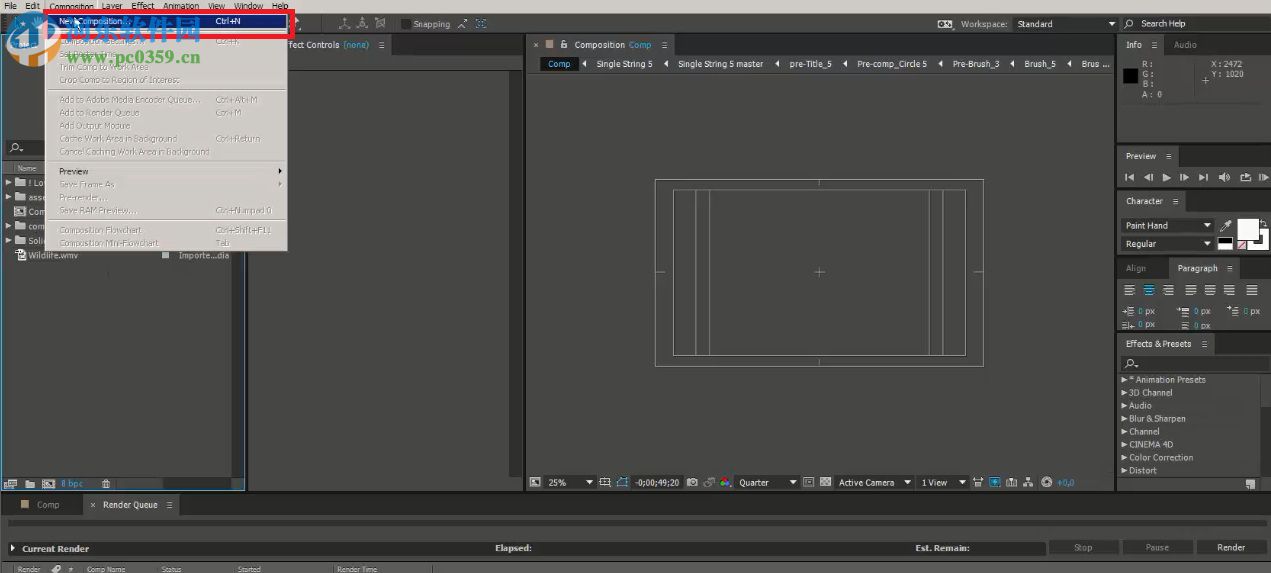Toggle the transparency grid
Image resolution: width=1271 pixels, height=573 pixels.
pyautogui.click(x=825, y=483)
